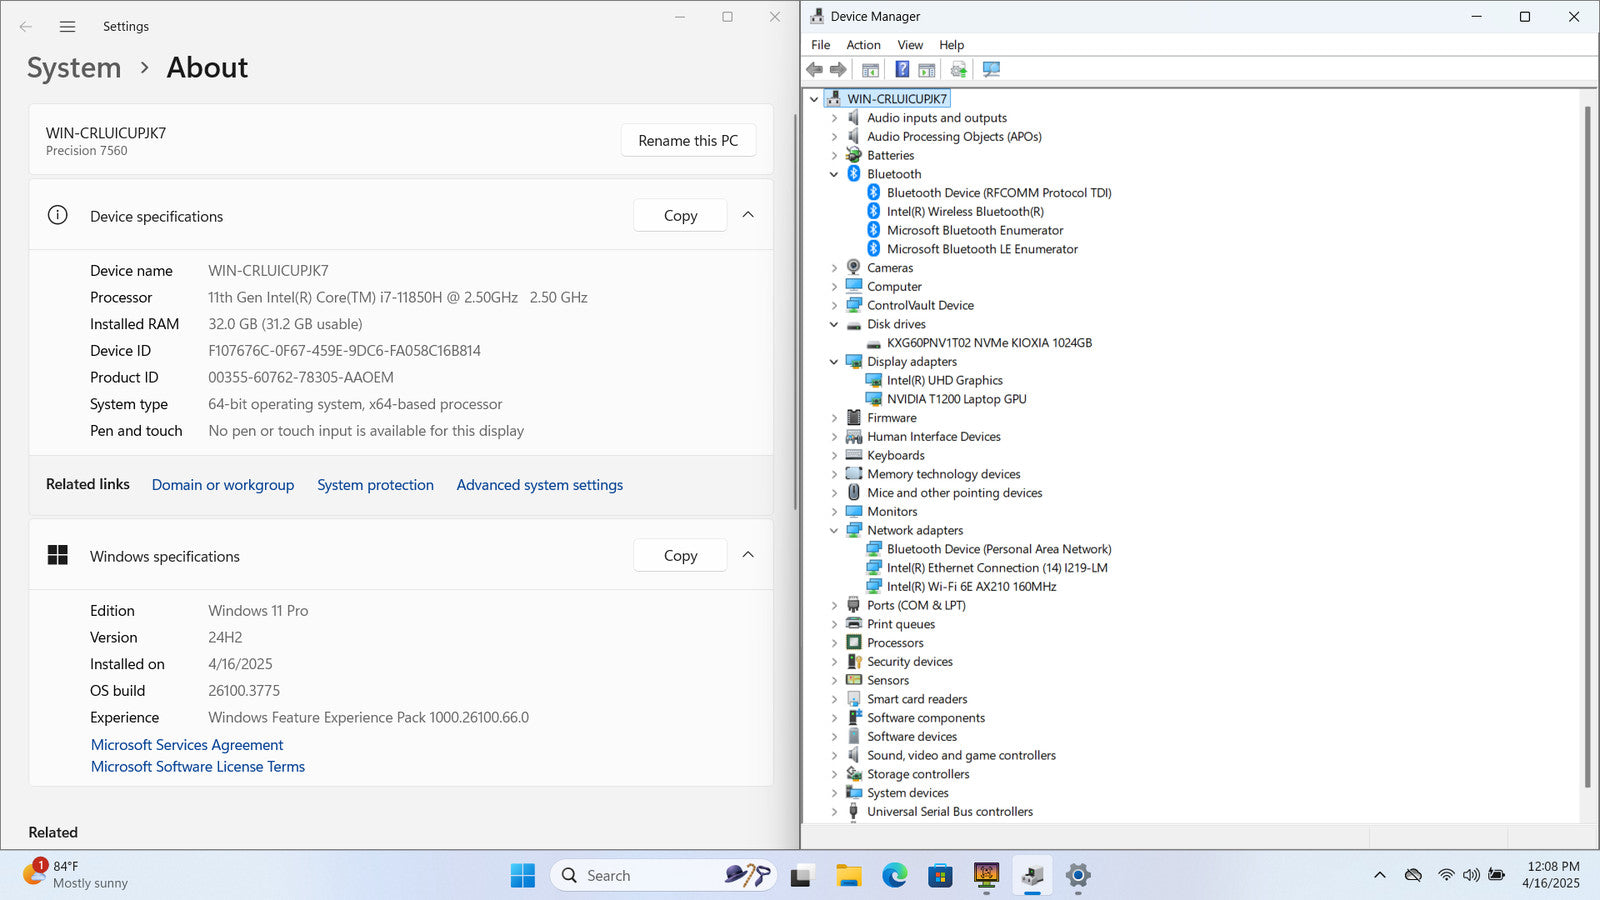Collapse the WIN-CRLUICUPJK7 root node
Viewport: 1600px width, 900px height.
tap(814, 99)
